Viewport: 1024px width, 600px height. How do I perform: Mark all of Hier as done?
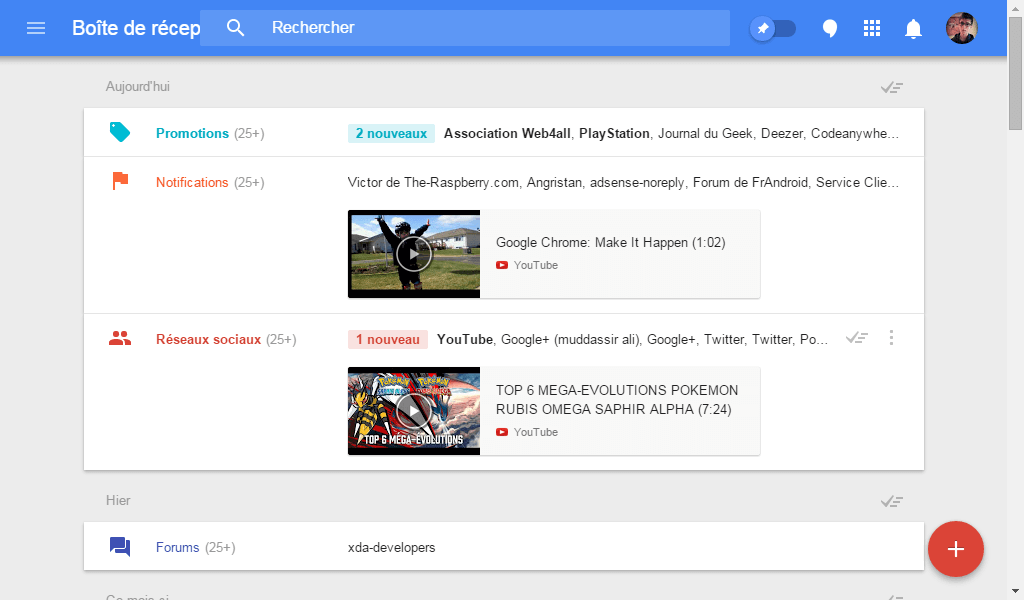tap(891, 501)
